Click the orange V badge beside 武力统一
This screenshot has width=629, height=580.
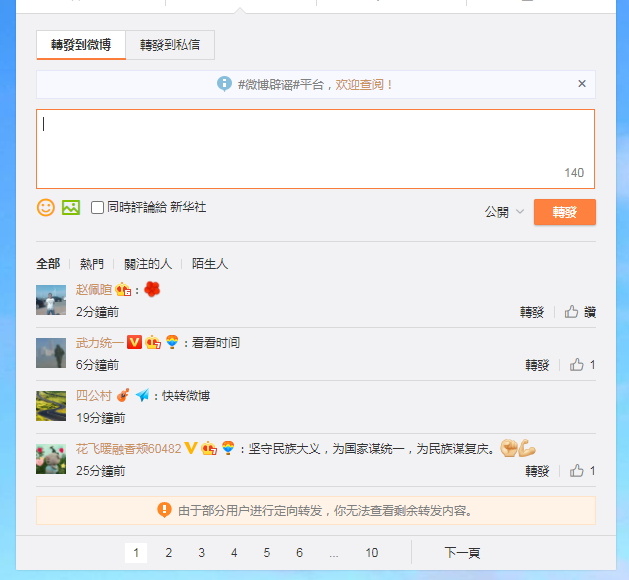click(134, 342)
